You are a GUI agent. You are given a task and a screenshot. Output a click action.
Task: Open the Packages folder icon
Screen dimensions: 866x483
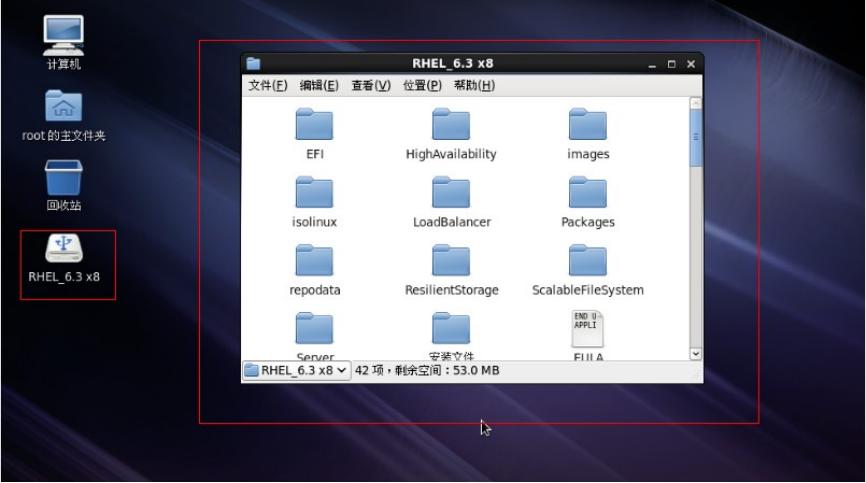point(588,192)
